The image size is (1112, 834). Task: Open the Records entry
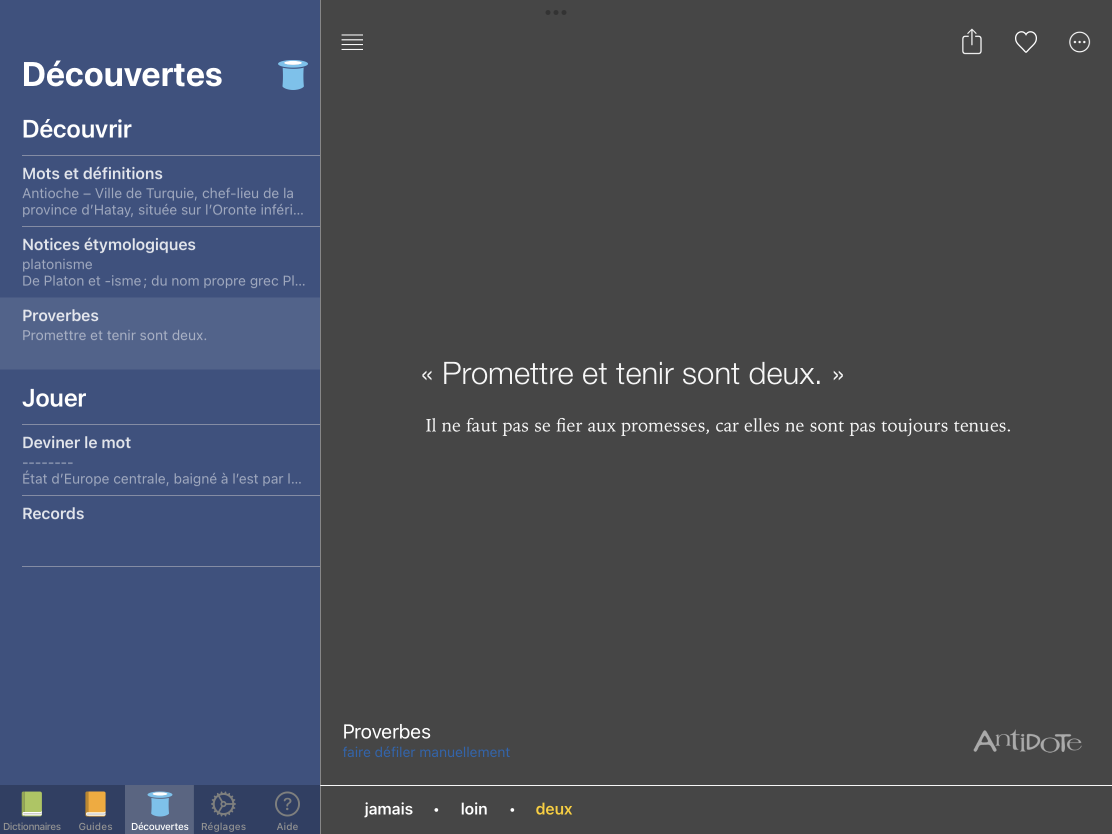(x=160, y=530)
